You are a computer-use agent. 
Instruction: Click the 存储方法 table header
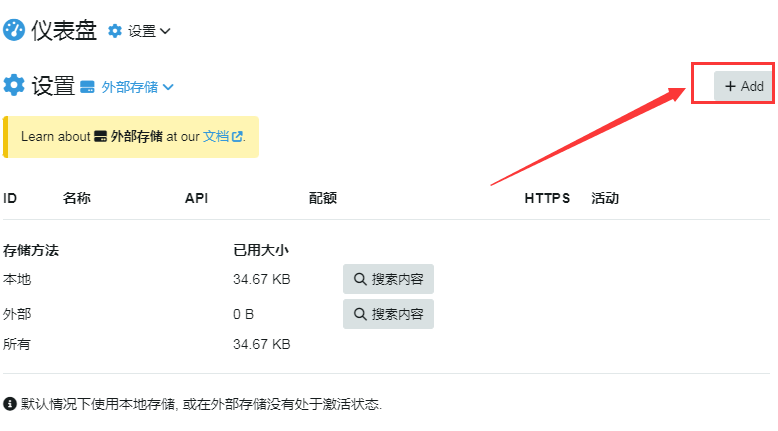click(x=31, y=250)
